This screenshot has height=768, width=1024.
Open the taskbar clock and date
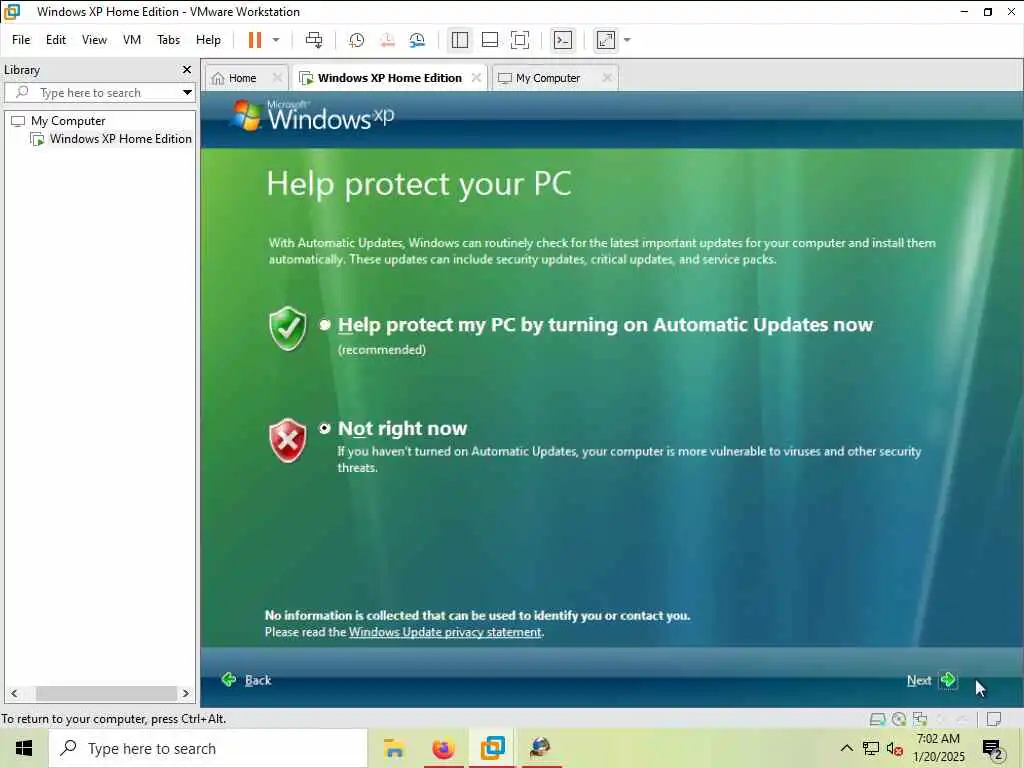939,748
